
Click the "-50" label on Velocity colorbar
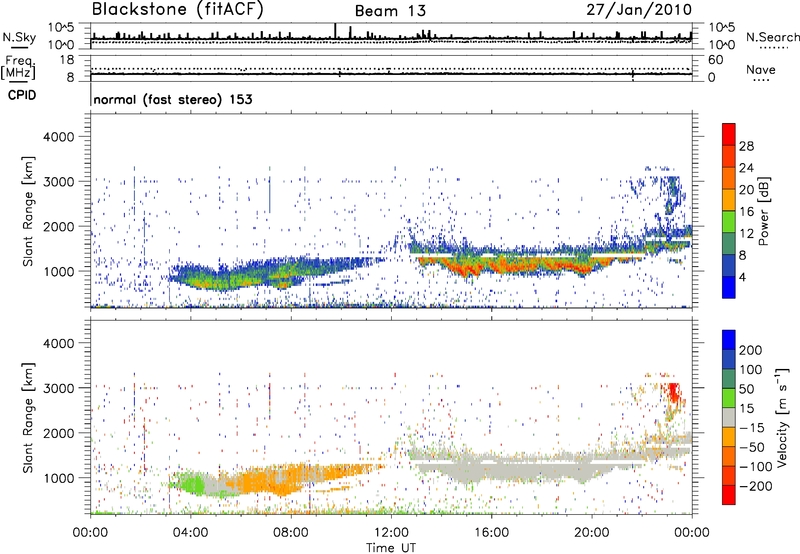(752, 448)
